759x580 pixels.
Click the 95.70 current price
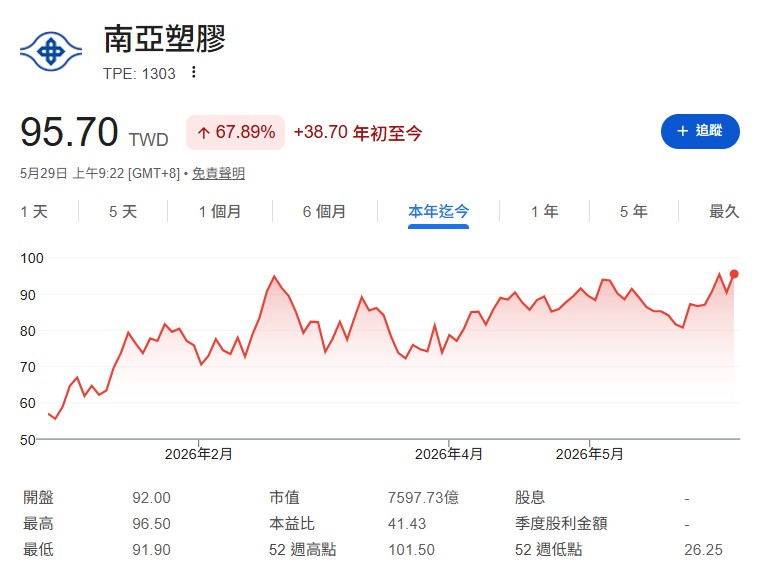69,132
